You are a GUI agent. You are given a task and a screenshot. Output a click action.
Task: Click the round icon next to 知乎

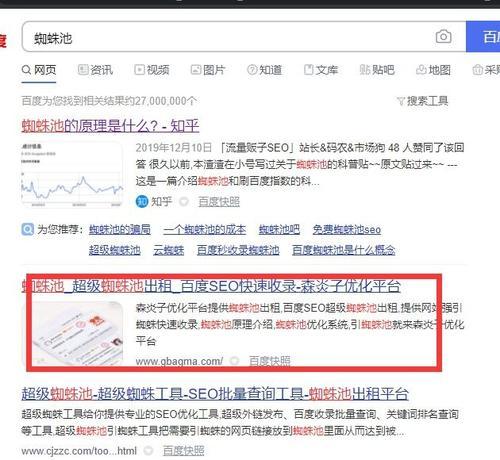point(184,202)
